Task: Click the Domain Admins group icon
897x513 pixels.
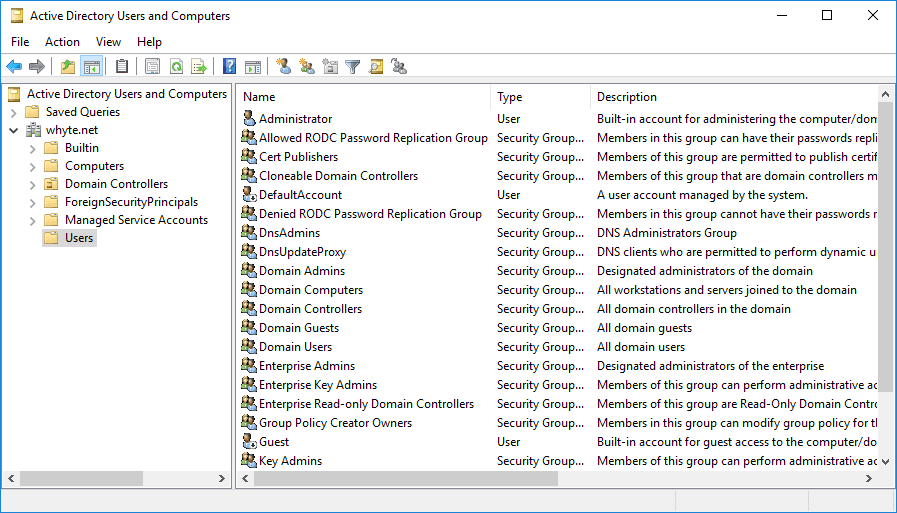Action: pyautogui.click(x=249, y=271)
